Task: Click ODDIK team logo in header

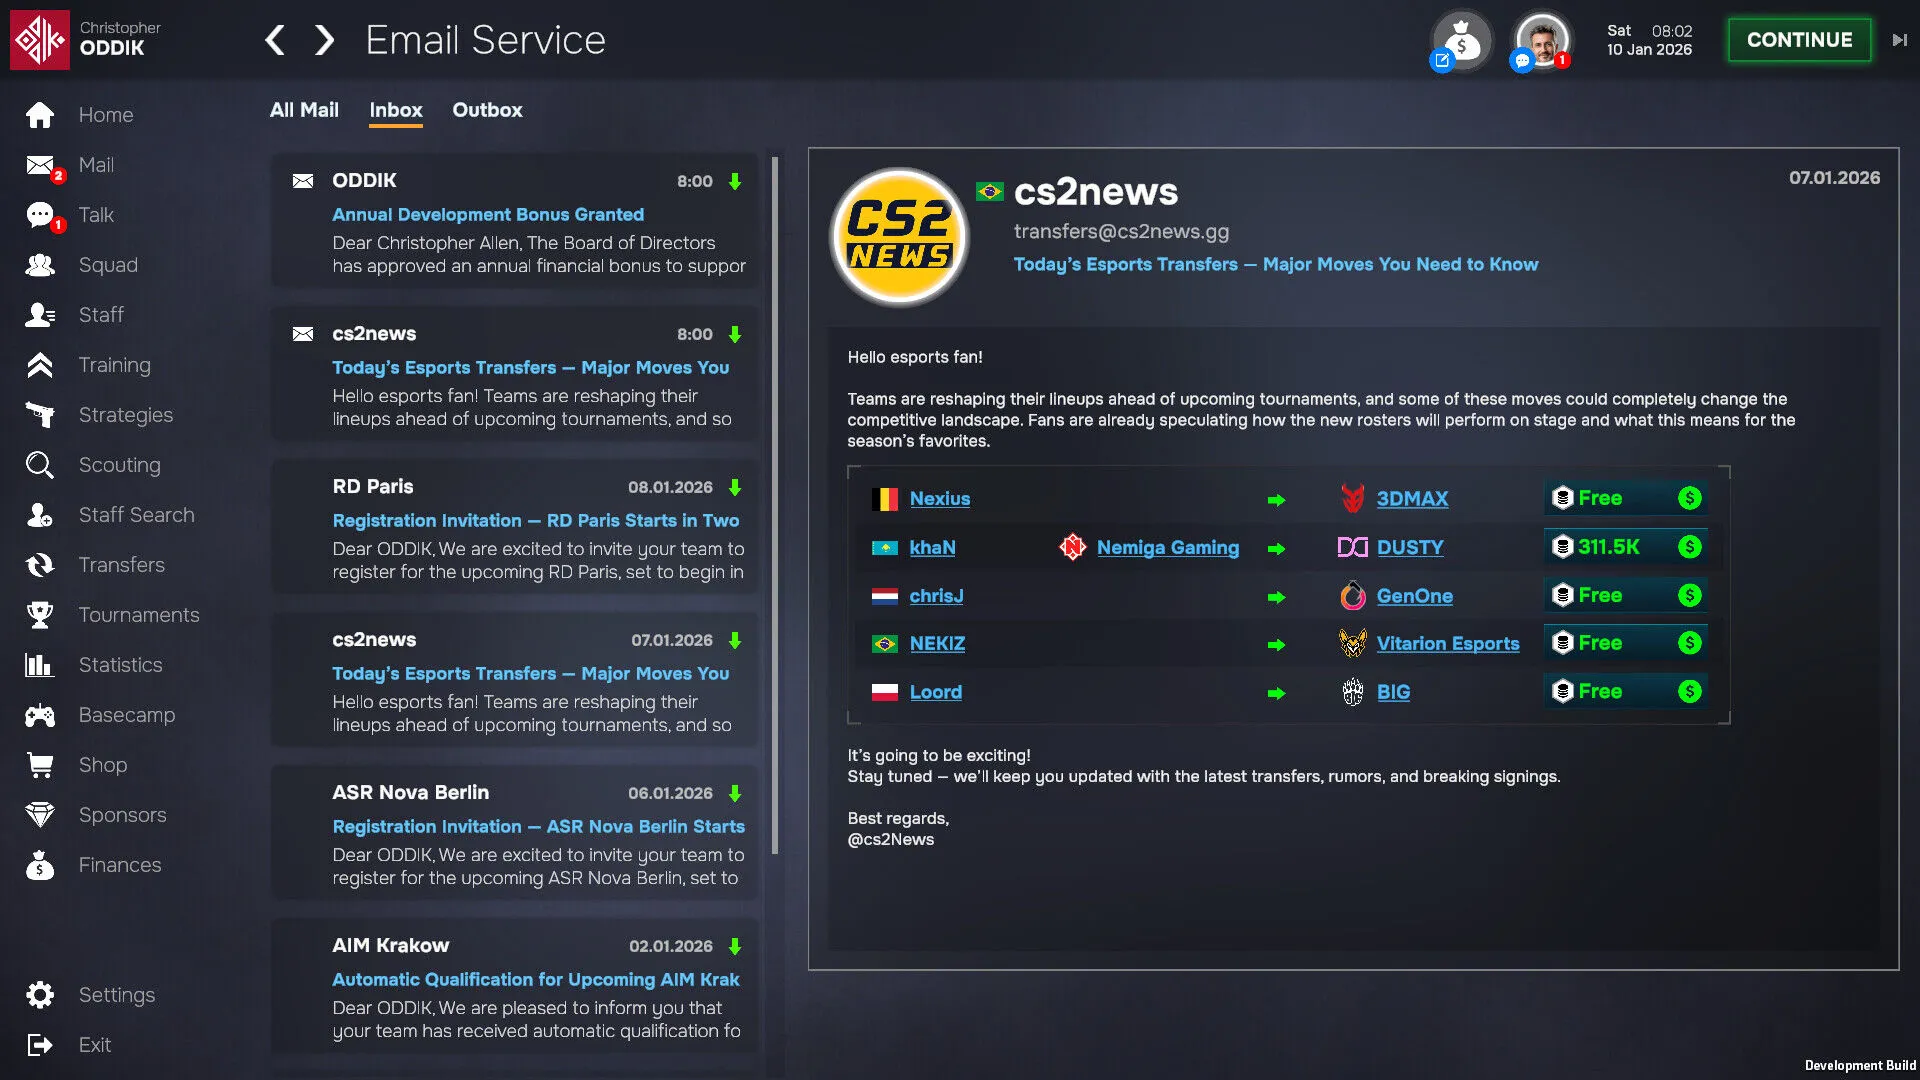Action: point(40,40)
